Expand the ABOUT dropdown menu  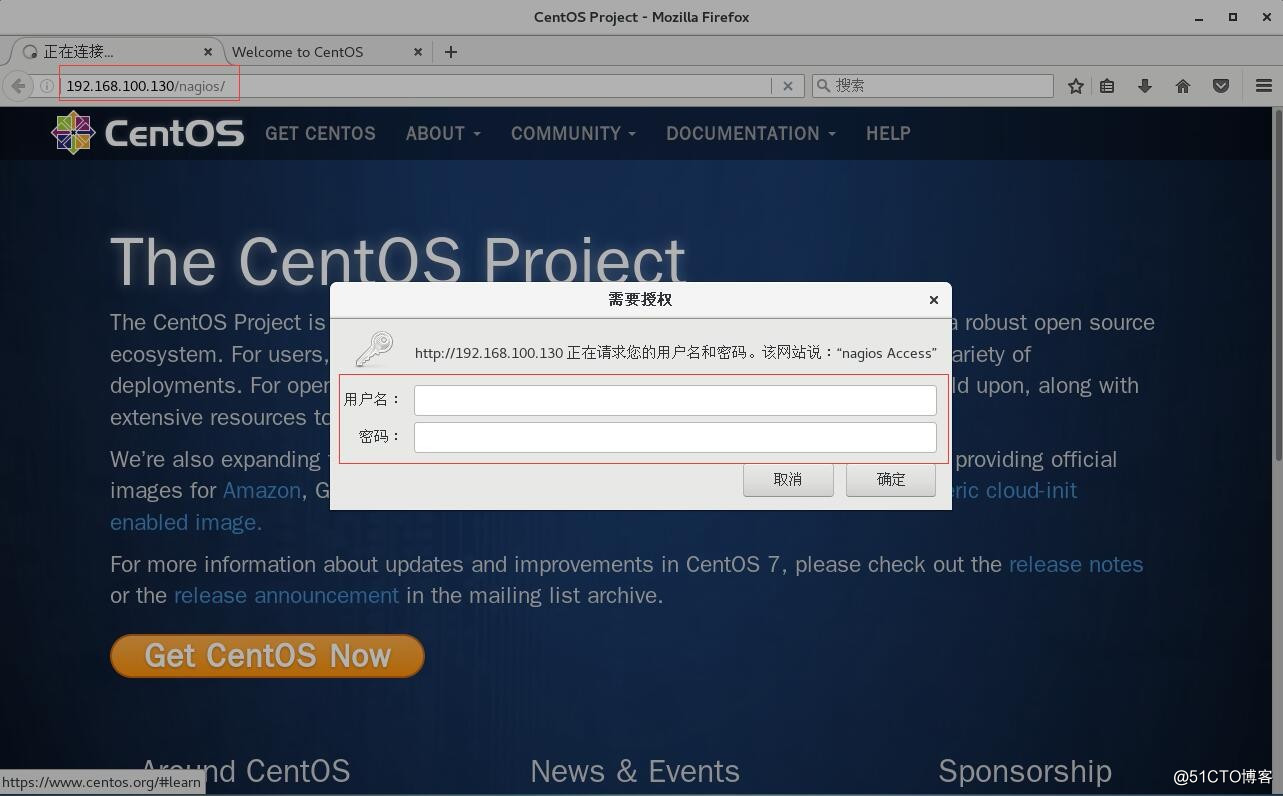click(x=443, y=133)
